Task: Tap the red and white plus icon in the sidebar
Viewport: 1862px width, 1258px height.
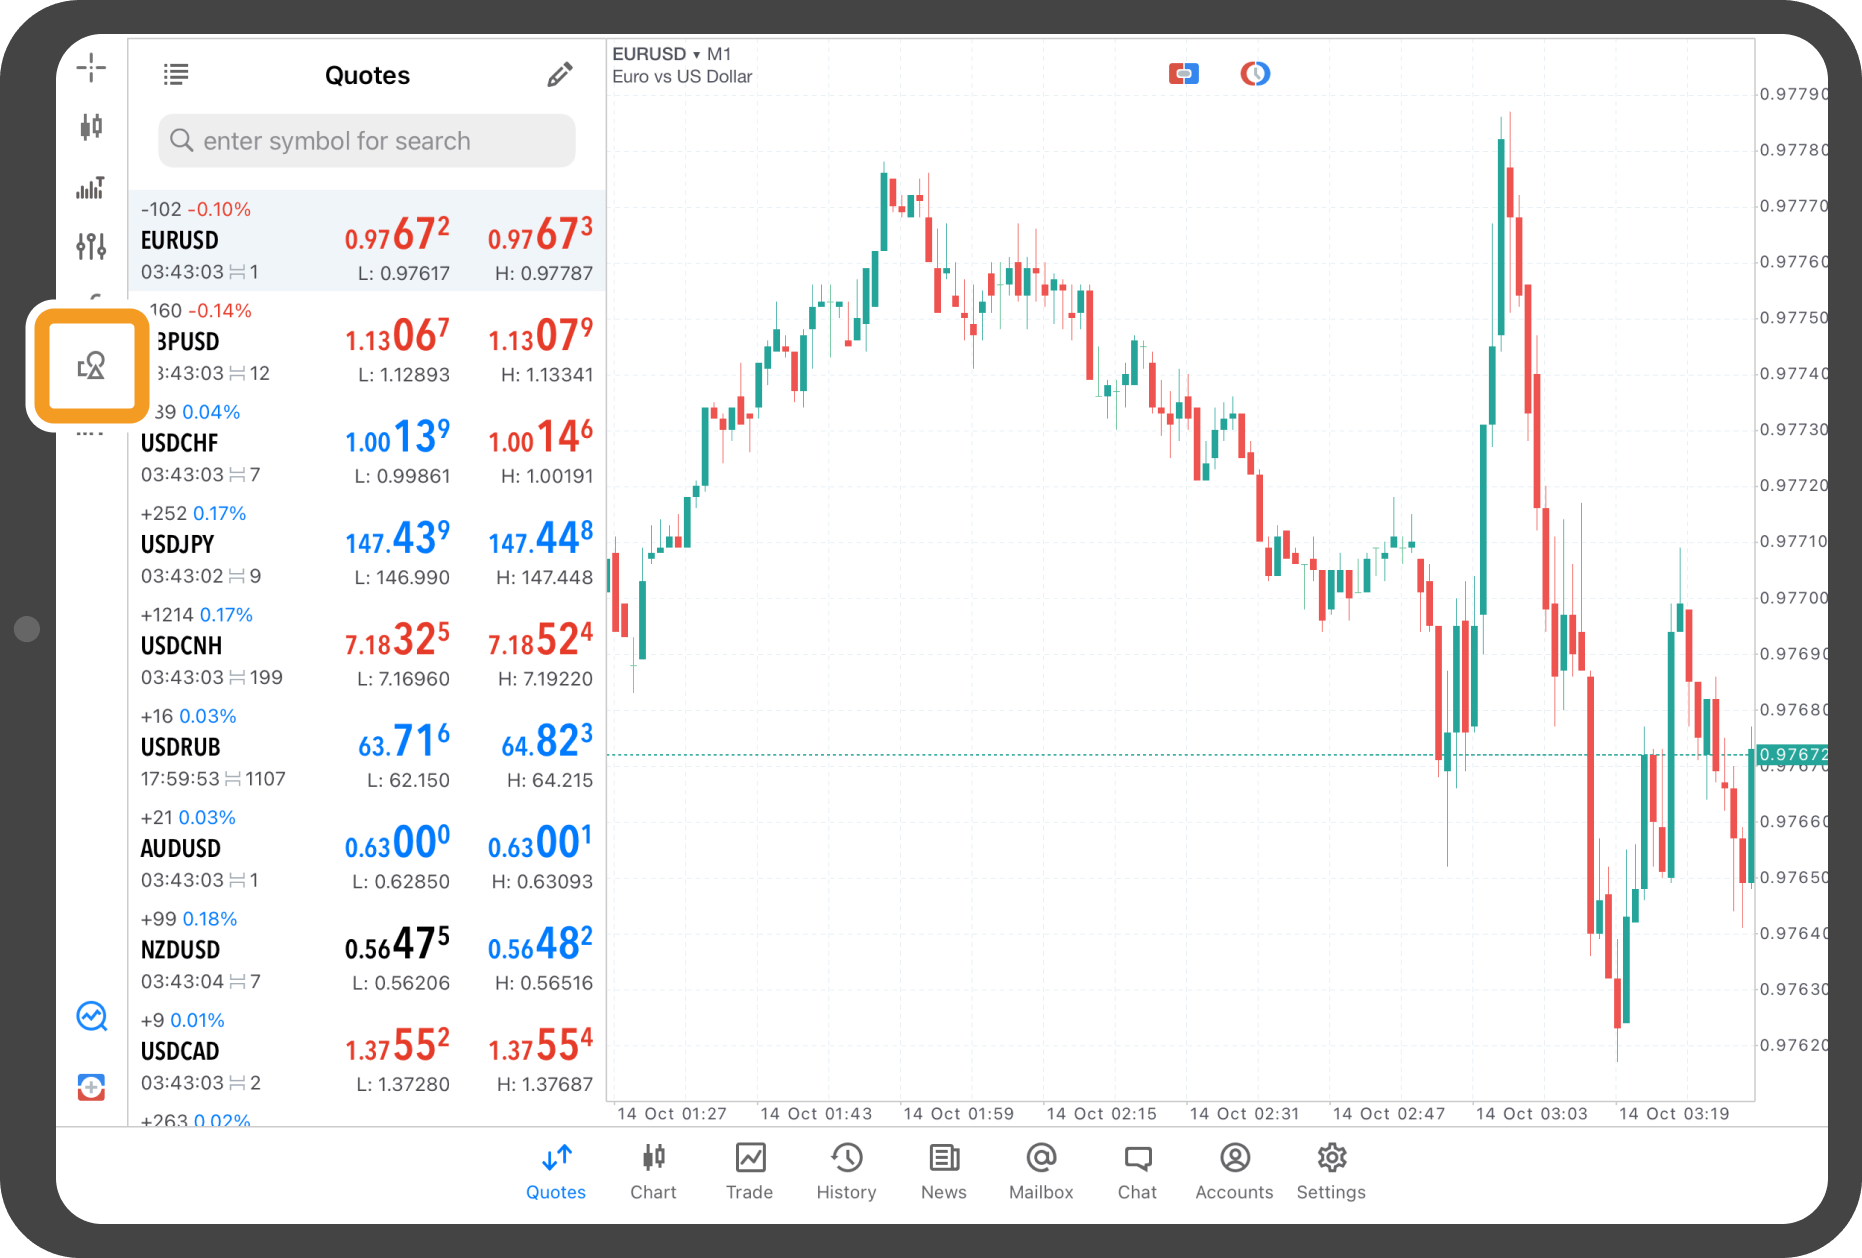Action: (x=92, y=1087)
